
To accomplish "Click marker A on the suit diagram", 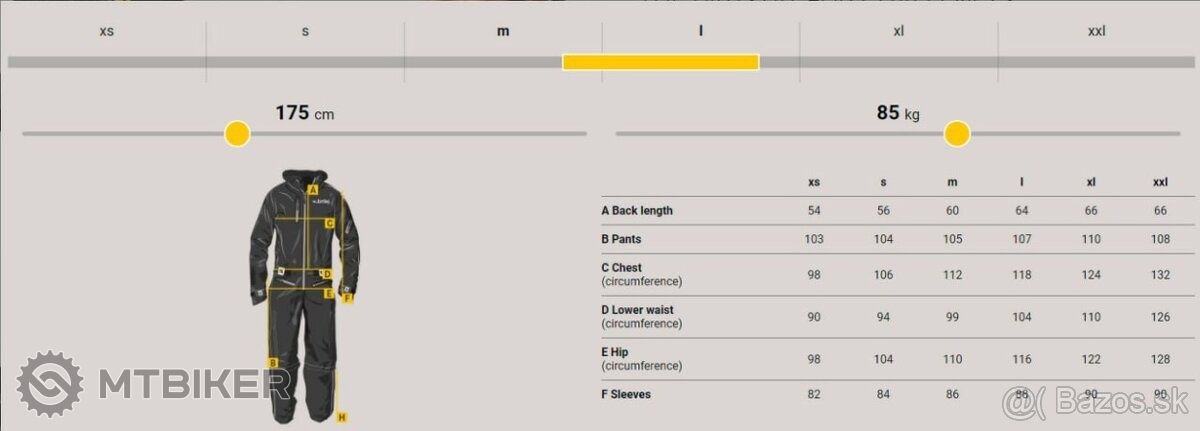I will click(x=313, y=188).
